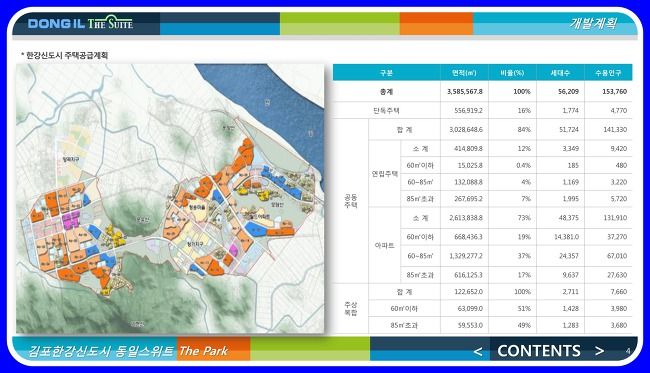Select the 49% ratio cell
Screen dimensions: 650x373
tap(524, 325)
